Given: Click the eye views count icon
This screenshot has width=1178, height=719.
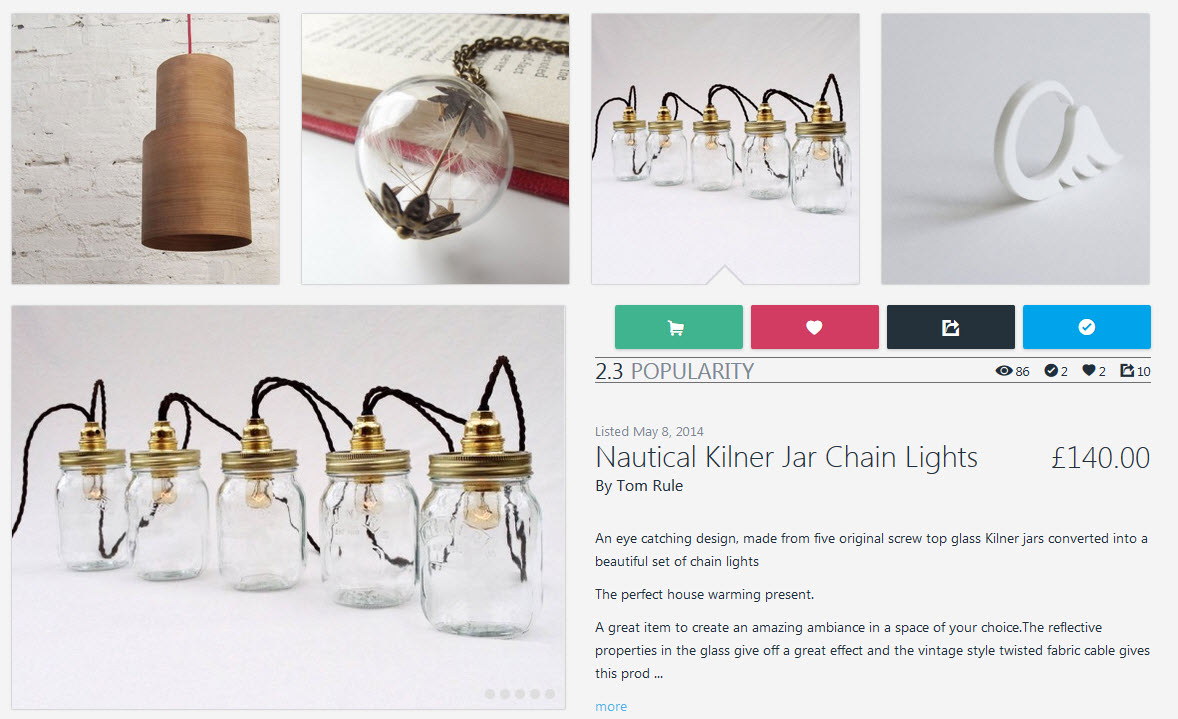Looking at the screenshot, I should tap(1004, 371).
